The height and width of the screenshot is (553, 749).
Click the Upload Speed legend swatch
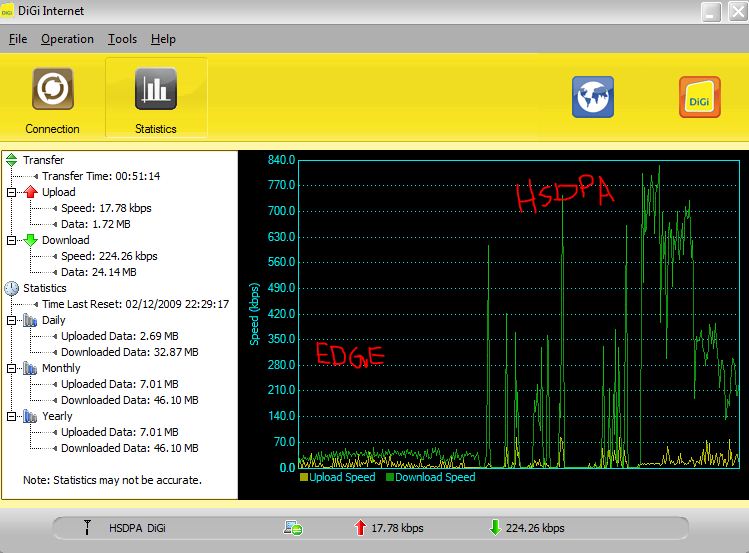pyautogui.click(x=303, y=477)
